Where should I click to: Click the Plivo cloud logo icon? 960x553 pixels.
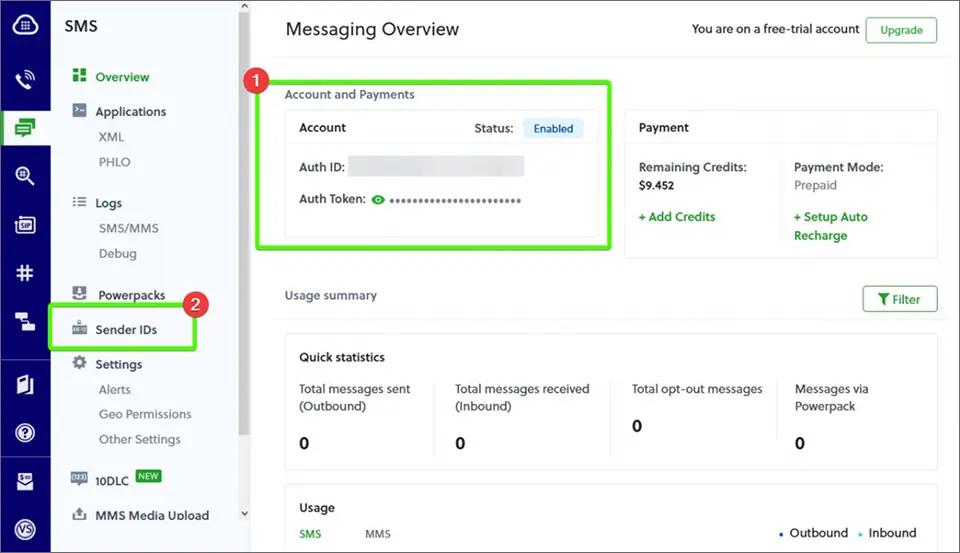click(25, 24)
